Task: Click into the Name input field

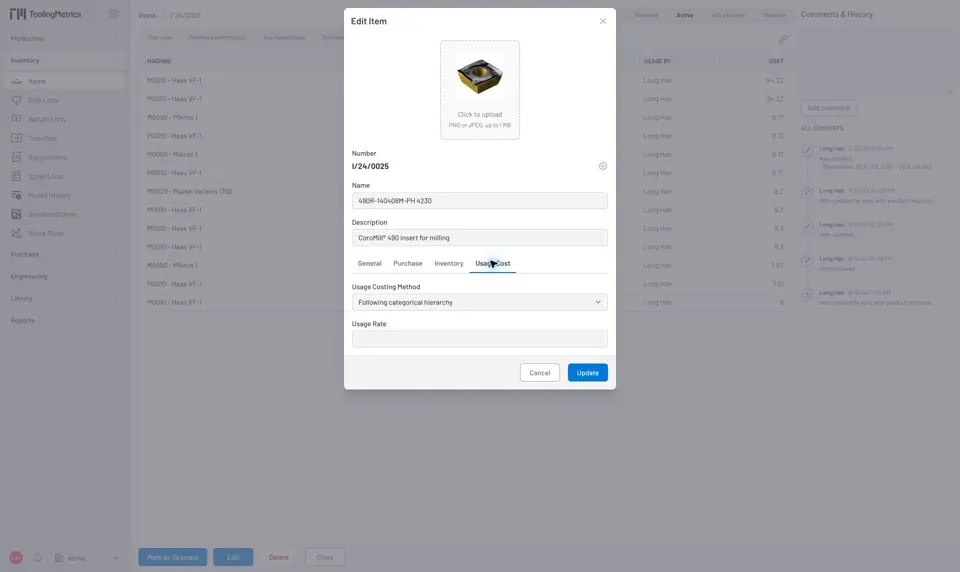Action: (479, 201)
